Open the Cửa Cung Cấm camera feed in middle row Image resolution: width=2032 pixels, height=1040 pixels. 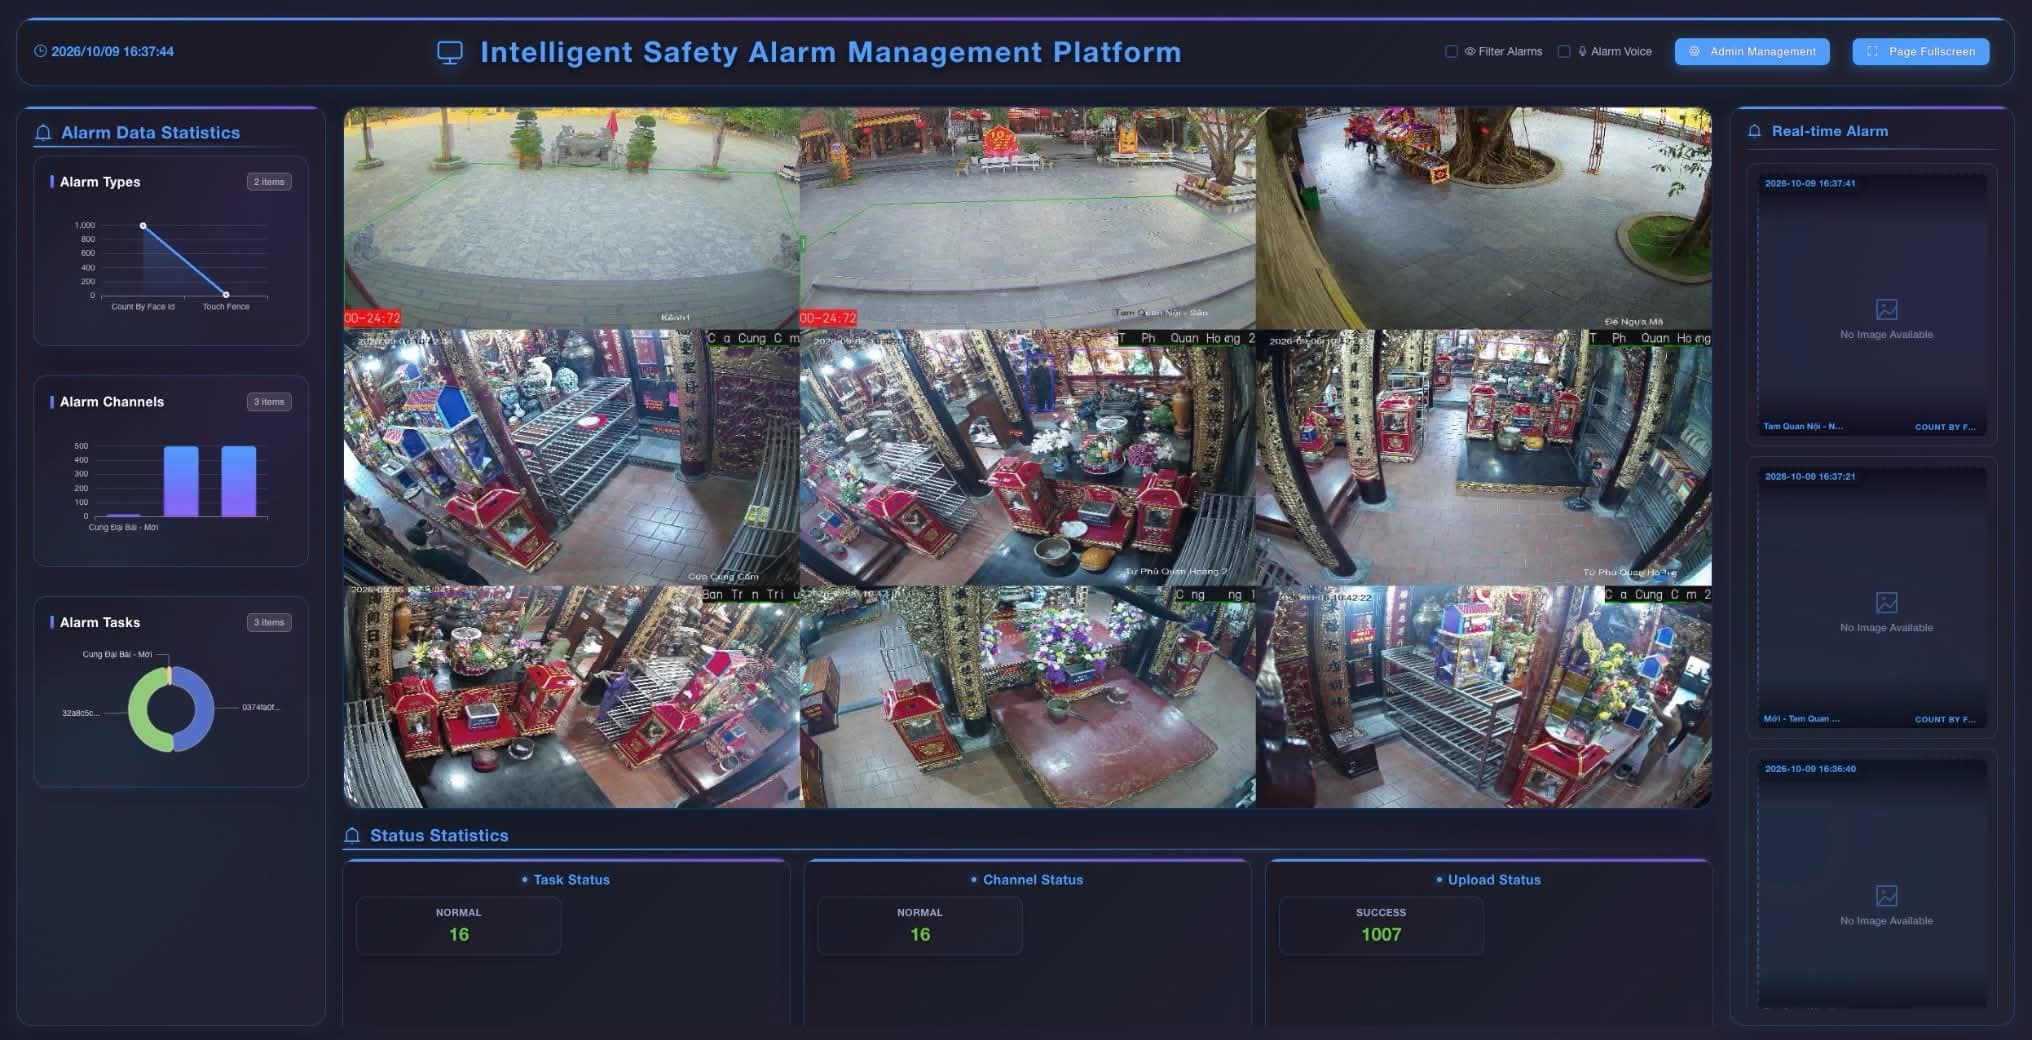click(x=571, y=457)
